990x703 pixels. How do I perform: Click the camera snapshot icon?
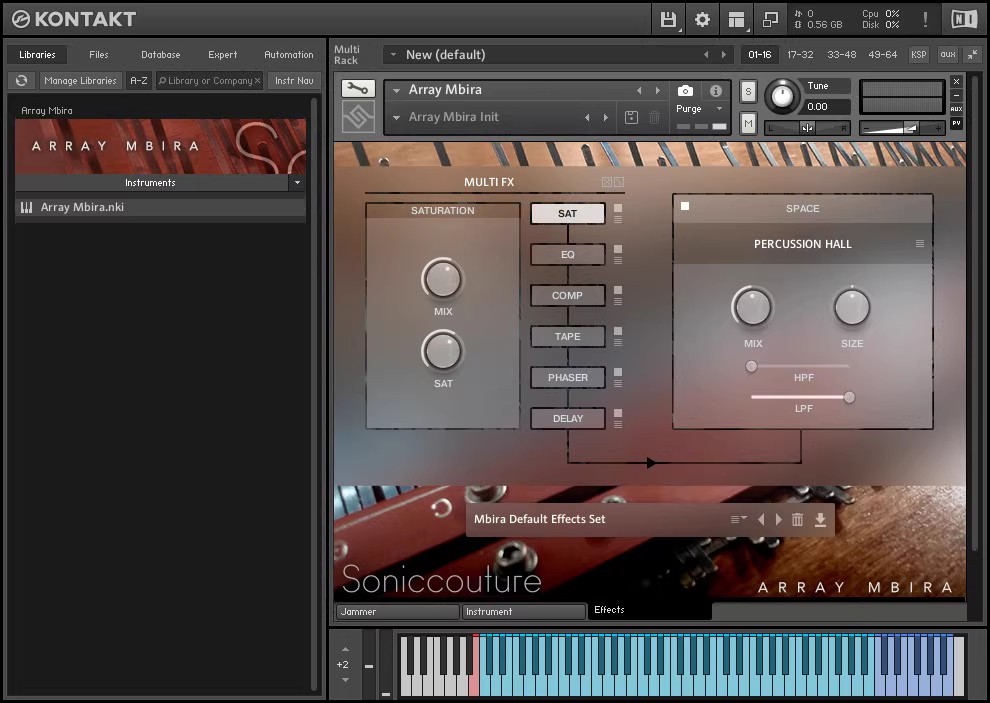pyautogui.click(x=685, y=91)
